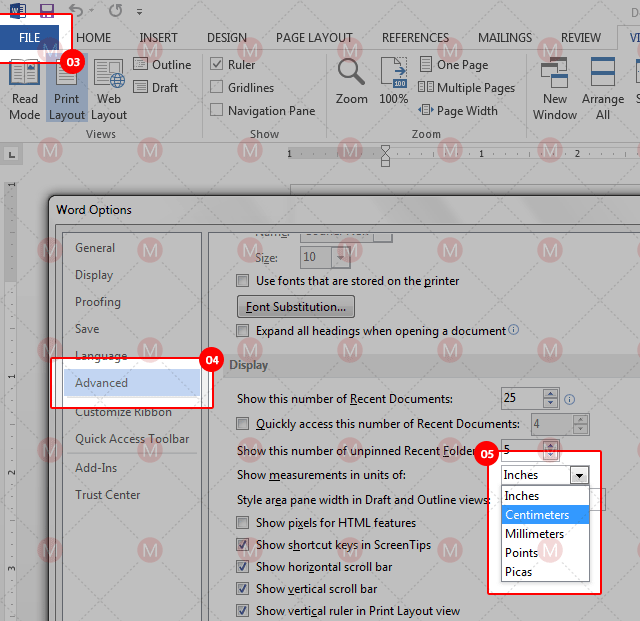Click info icon beside Expand all headings
This screenshot has width=640, height=621.
tap(514, 329)
